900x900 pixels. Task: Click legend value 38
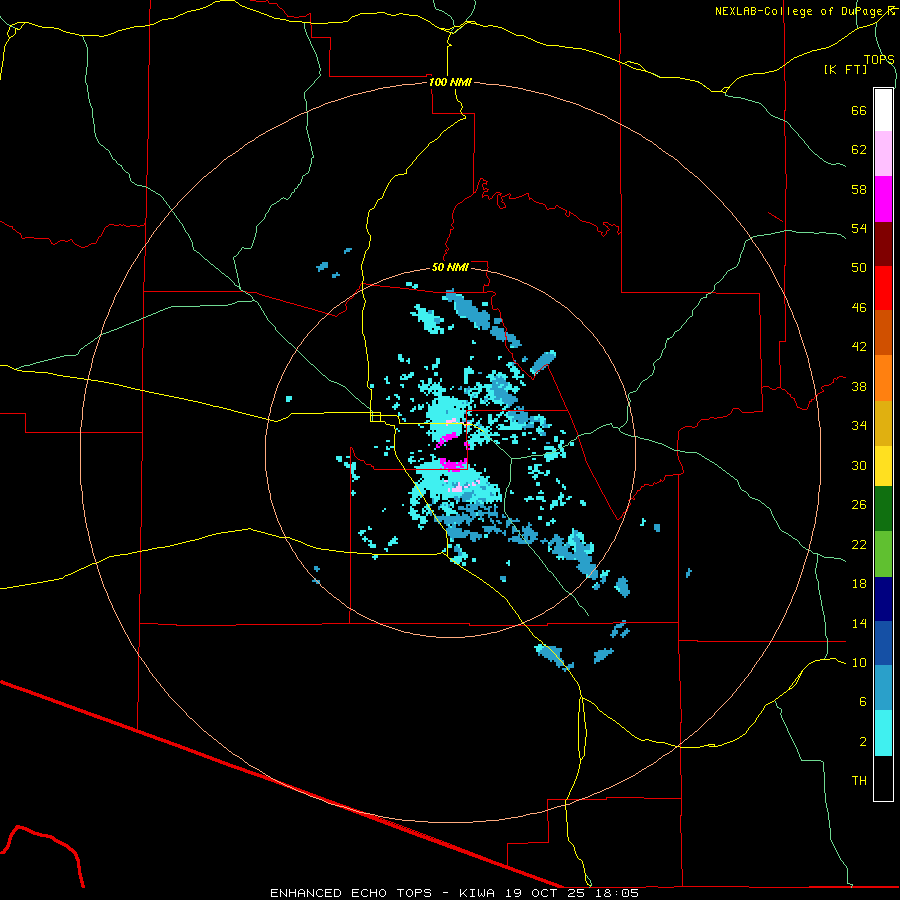[859, 386]
